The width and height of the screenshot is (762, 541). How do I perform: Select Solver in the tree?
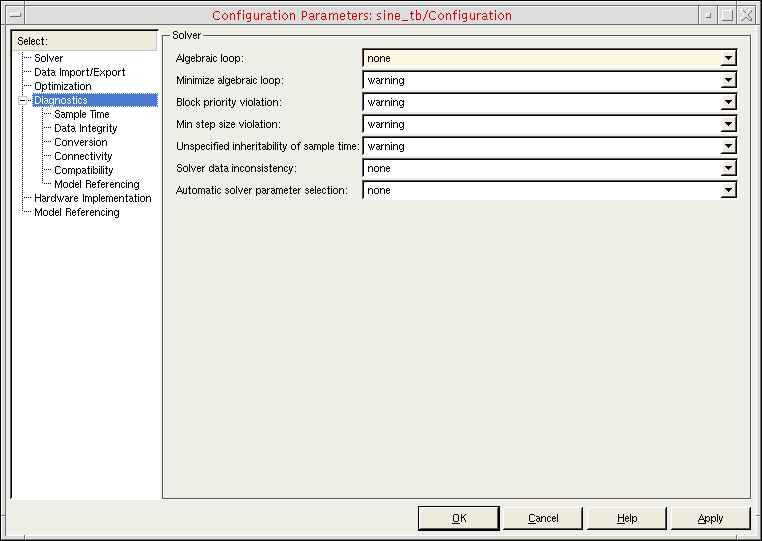pos(48,58)
